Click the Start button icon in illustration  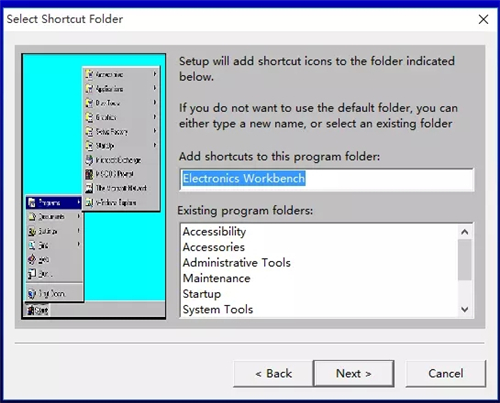click(31, 311)
